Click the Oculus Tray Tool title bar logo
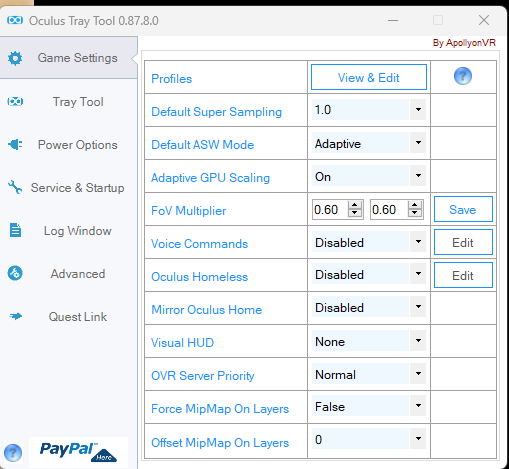The height and width of the screenshot is (469, 509). click(15, 21)
